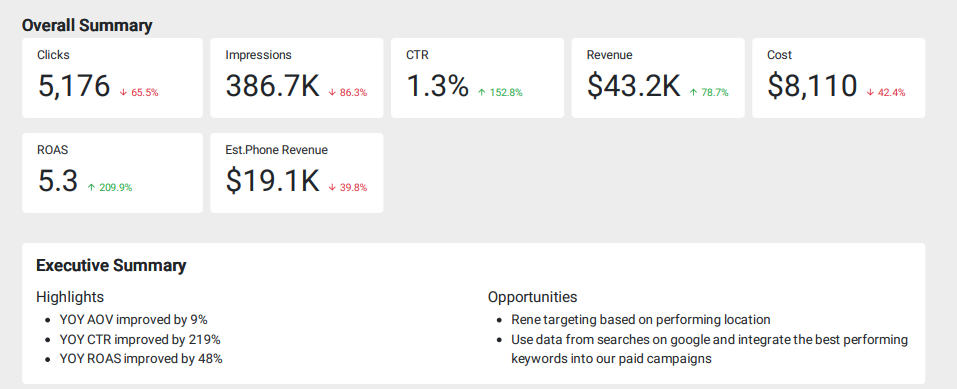
Task: Click the green up arrow next to Revenue 78.7%
Action: pyautogui.click(x=693, y=93)
